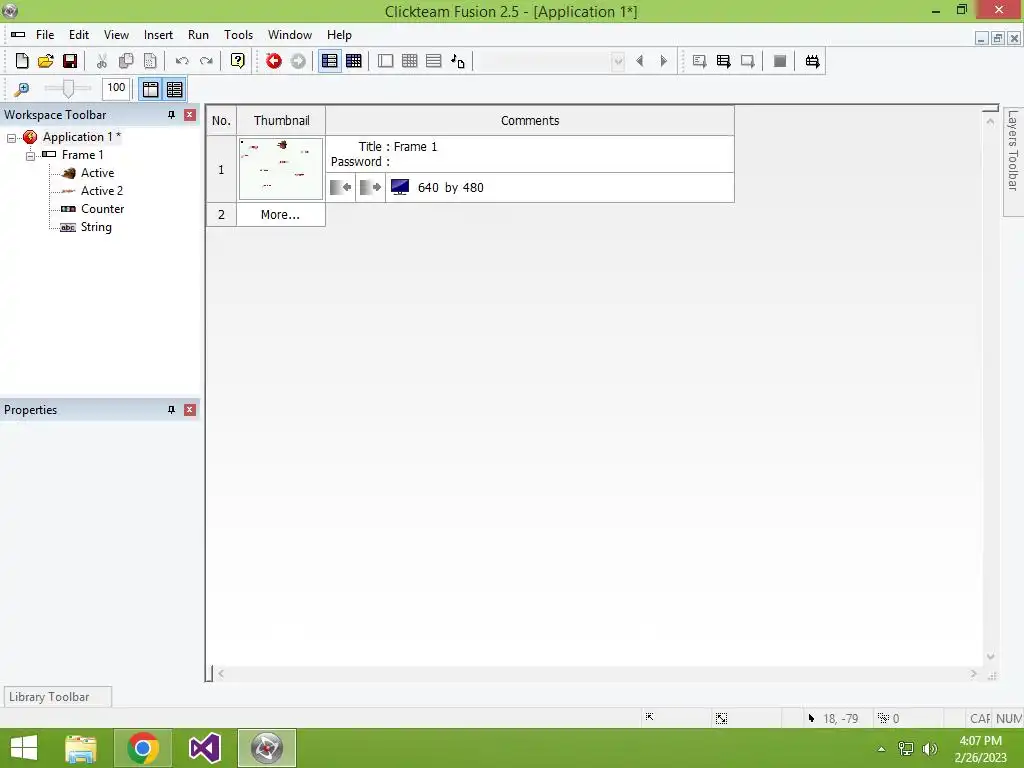Open the Tools menu

[x=238, y=35]
